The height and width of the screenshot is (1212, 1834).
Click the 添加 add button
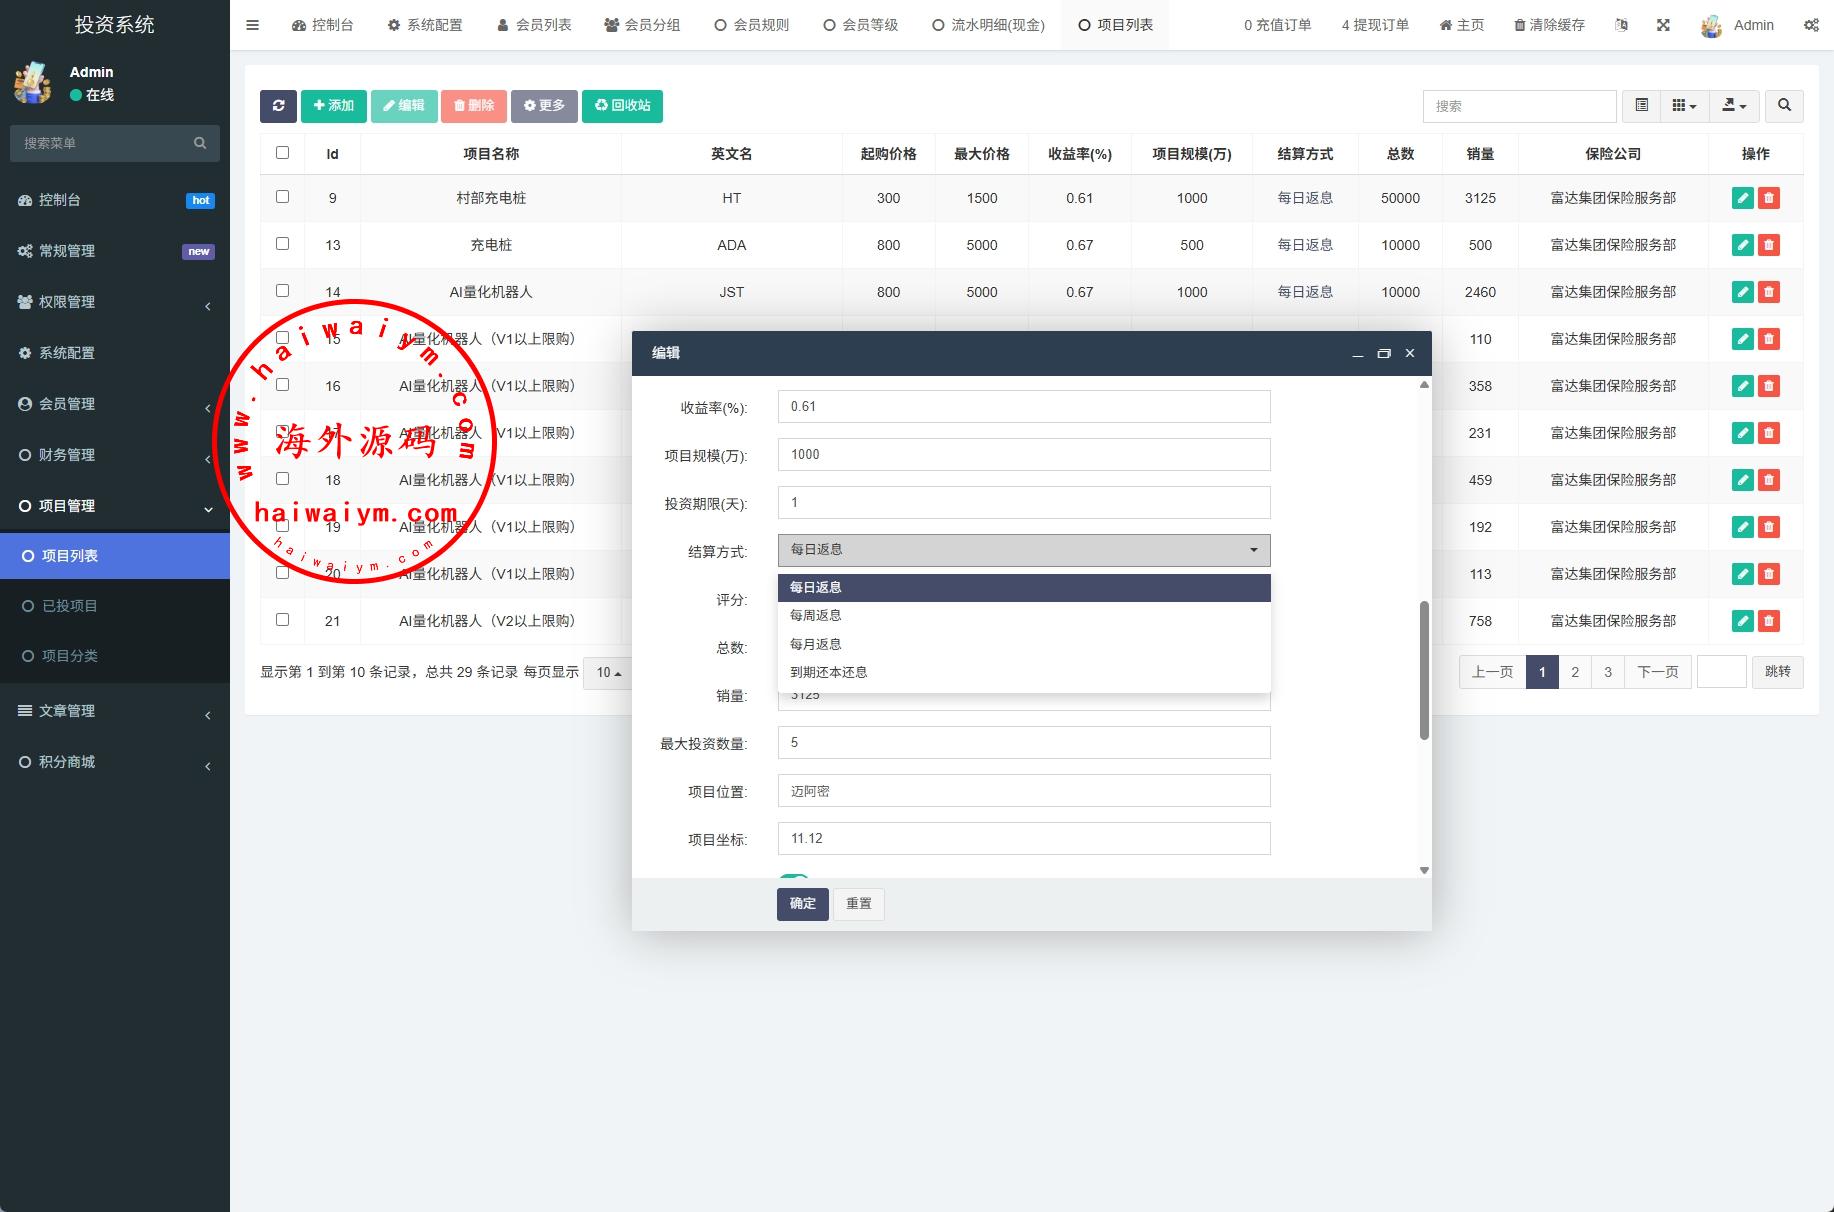333,106
